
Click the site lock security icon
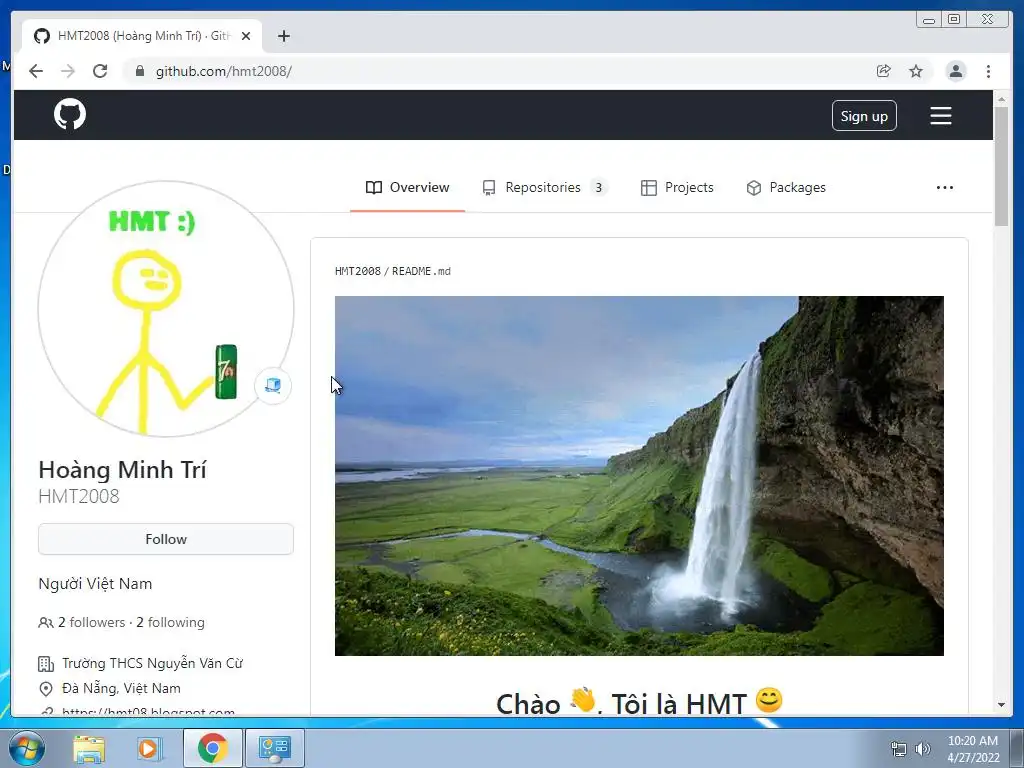(139, 71)
